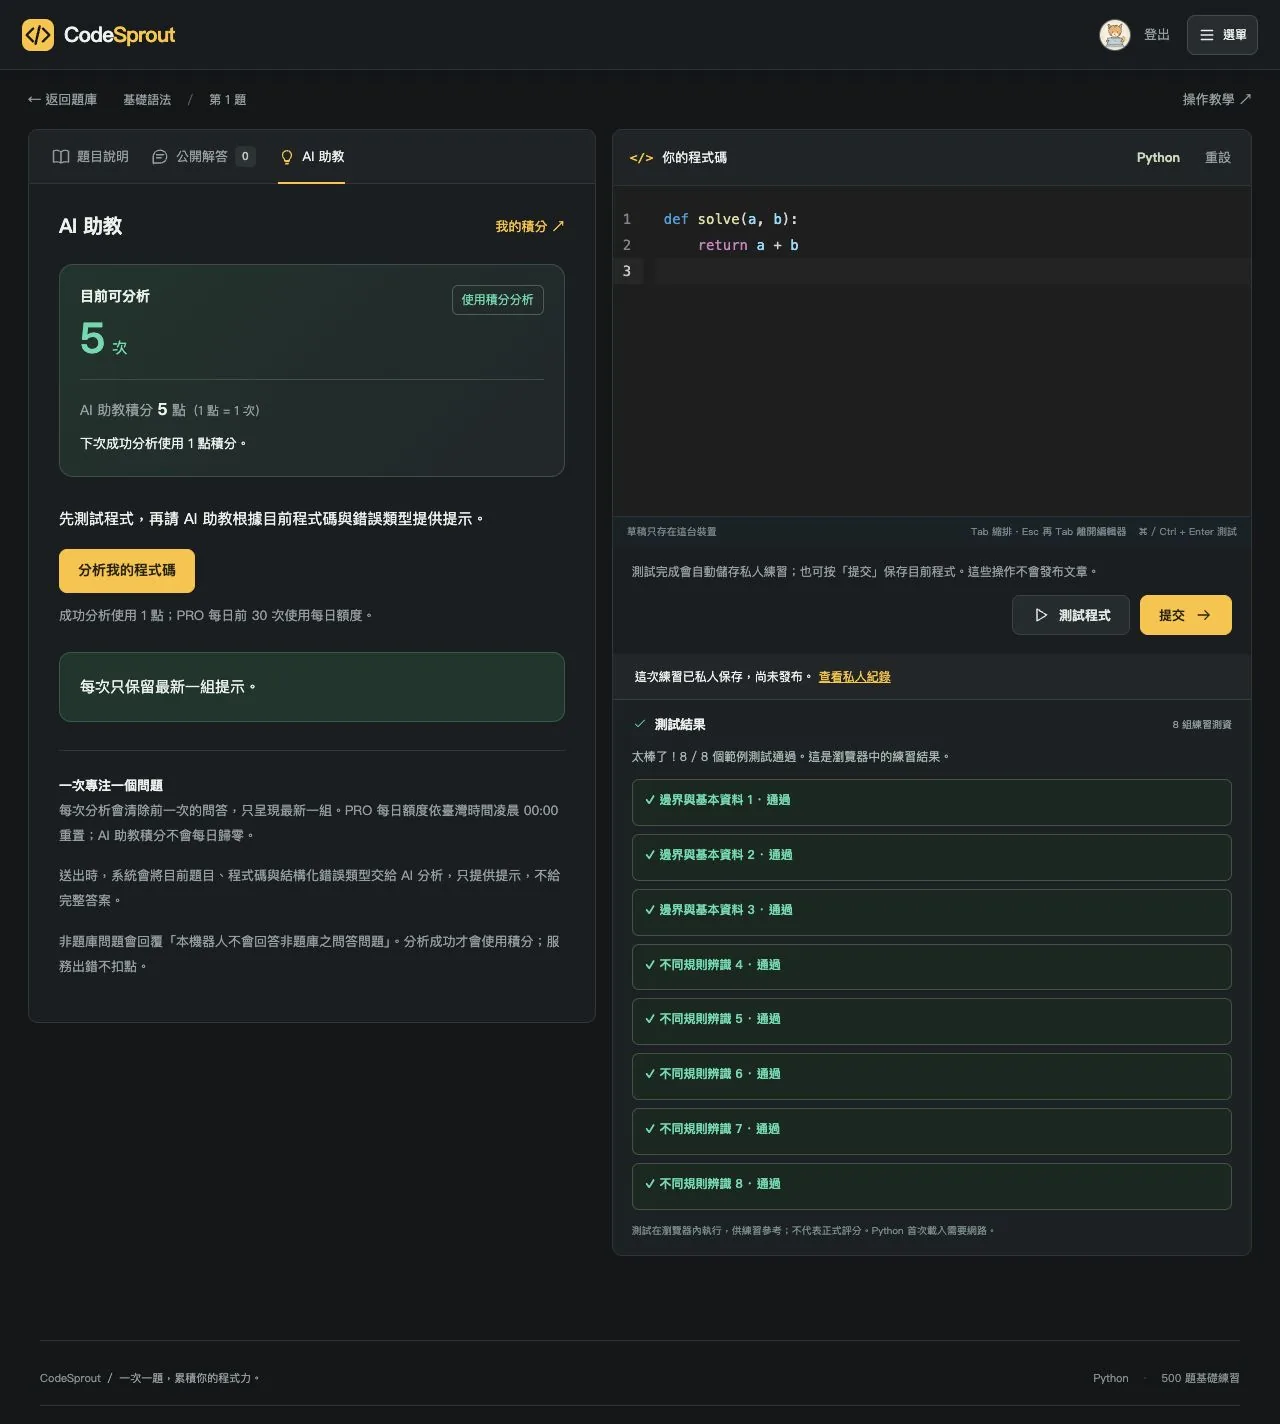Select the 邊界與基本資料 2・通過 result row
The height and width of the screenshot is (1424, 1280).
pyautogui.click(x=932, y=857)
